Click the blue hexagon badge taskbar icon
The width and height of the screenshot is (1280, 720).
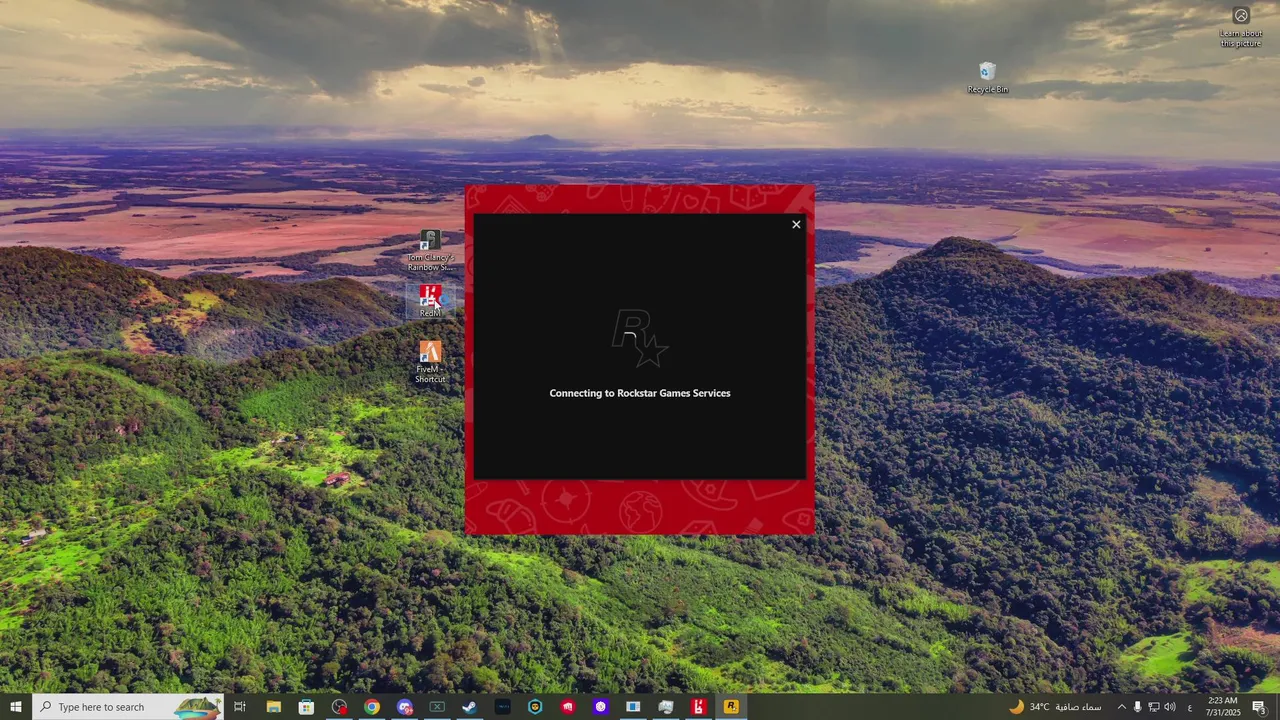pyautogui.click(x=535, y=707)
